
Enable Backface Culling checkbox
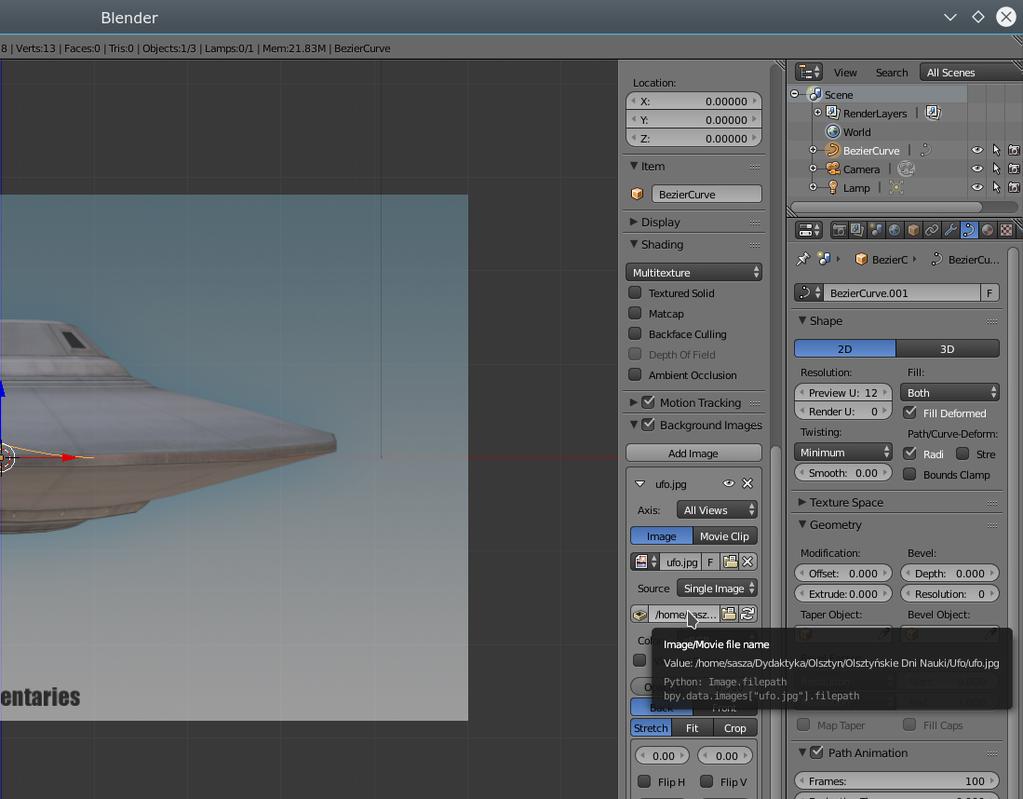tap(635, 333)
